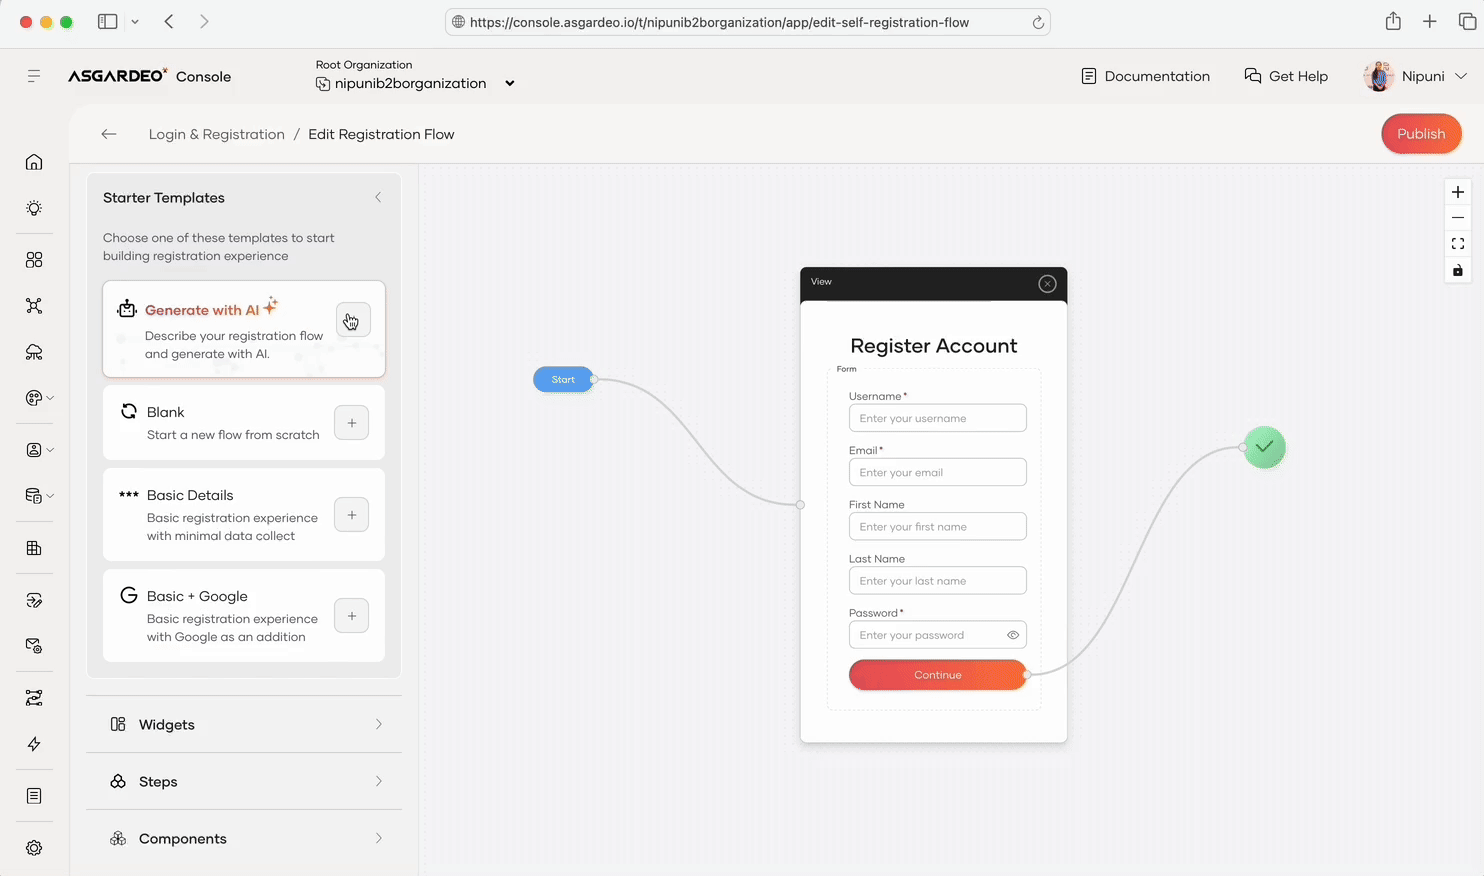This screenshot has width=1484, height=876.
Task: Expand the Widgets section
Action: (x=244, y=724)
